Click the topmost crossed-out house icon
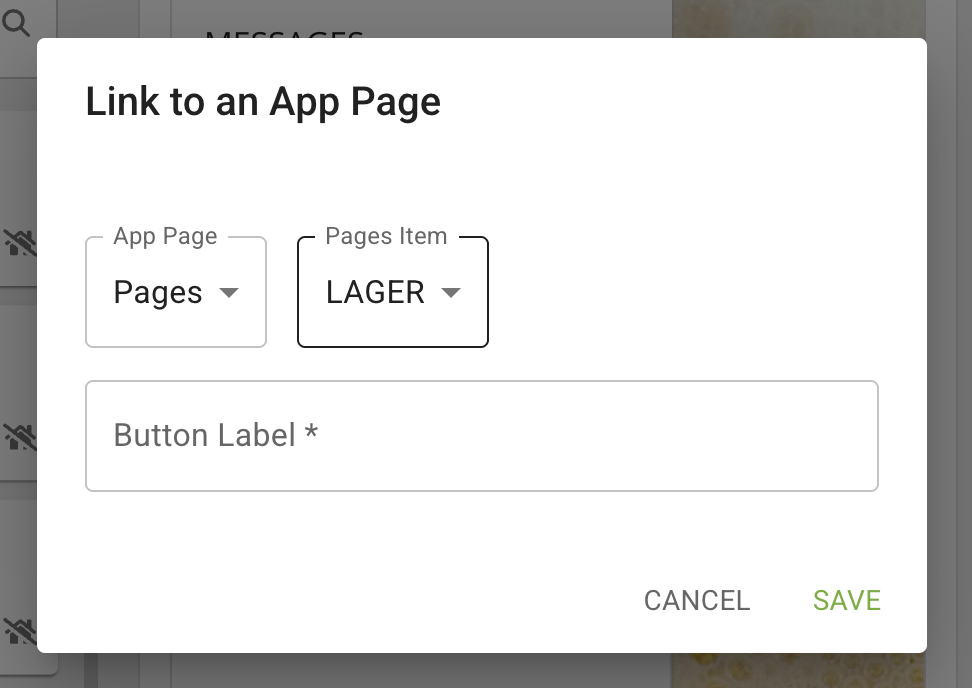The image size is (972, 688). click(19, 241)
